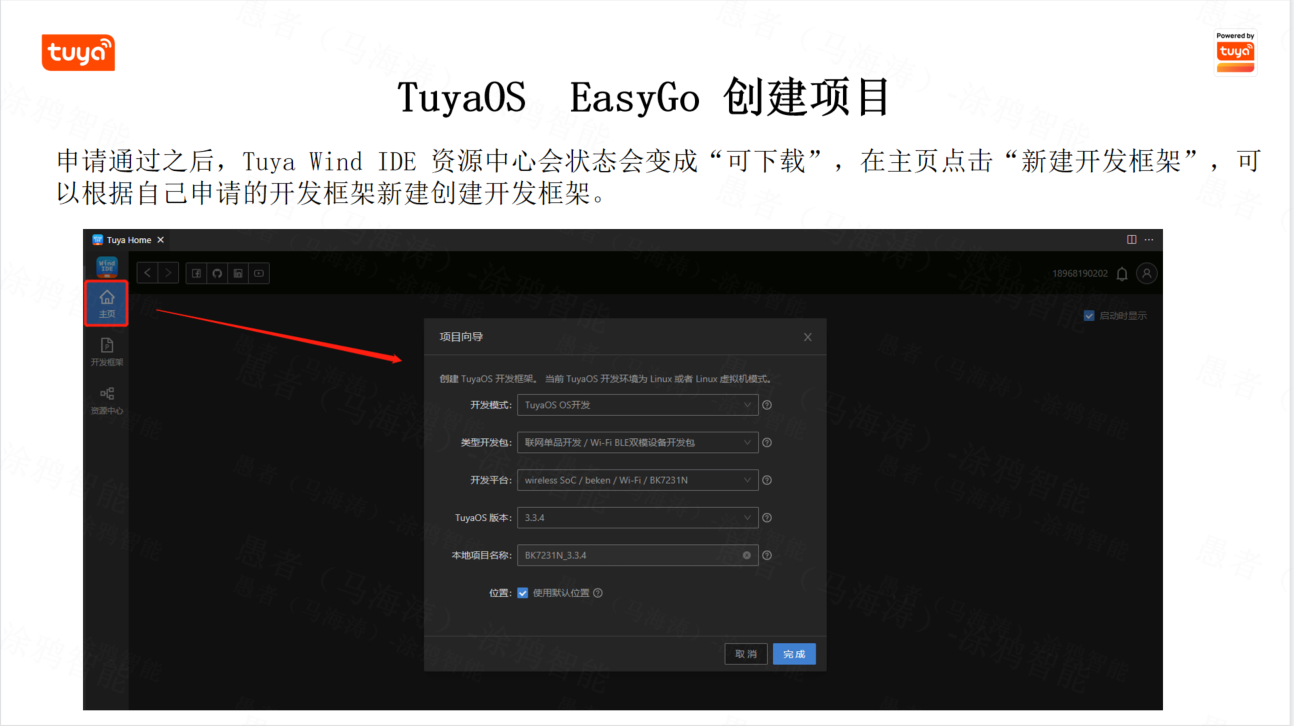Open the GitHub icon link
Viewport: 1294px width, 726px height.
tap(217, 273)
